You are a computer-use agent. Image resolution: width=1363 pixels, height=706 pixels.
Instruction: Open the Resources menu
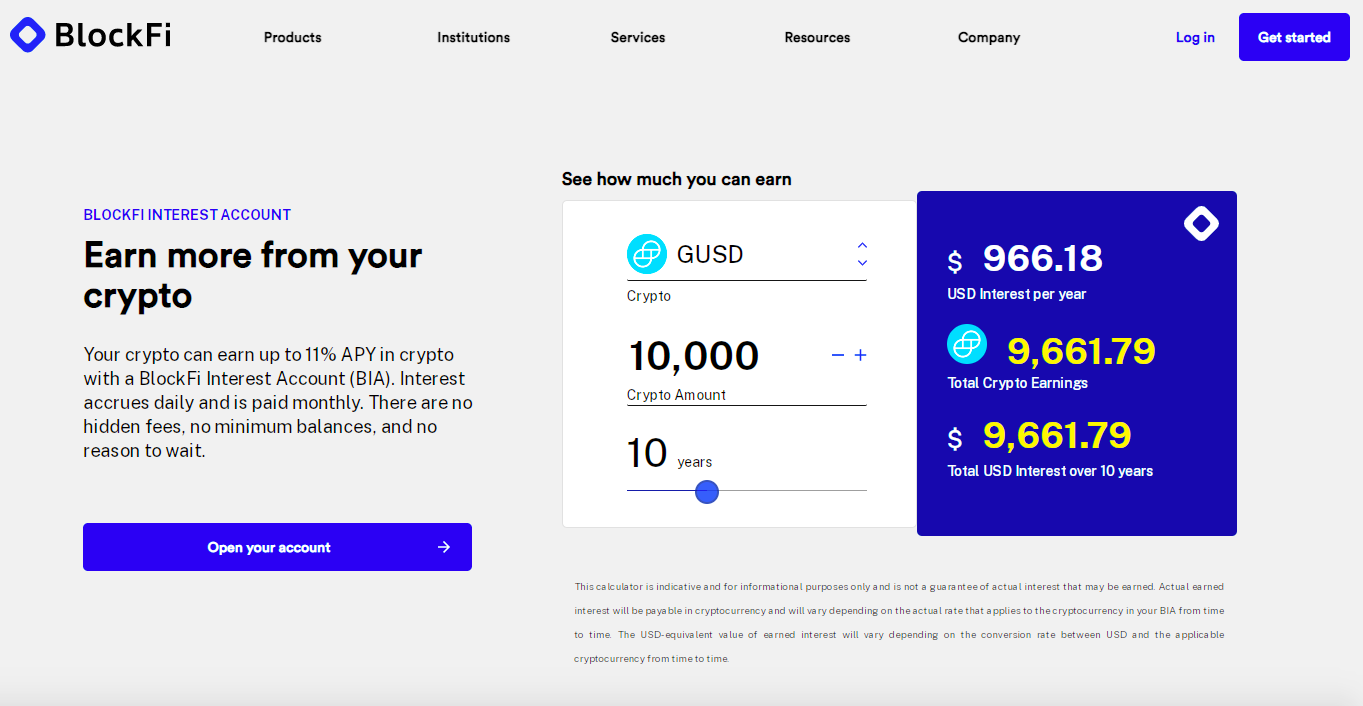[817, 37]
